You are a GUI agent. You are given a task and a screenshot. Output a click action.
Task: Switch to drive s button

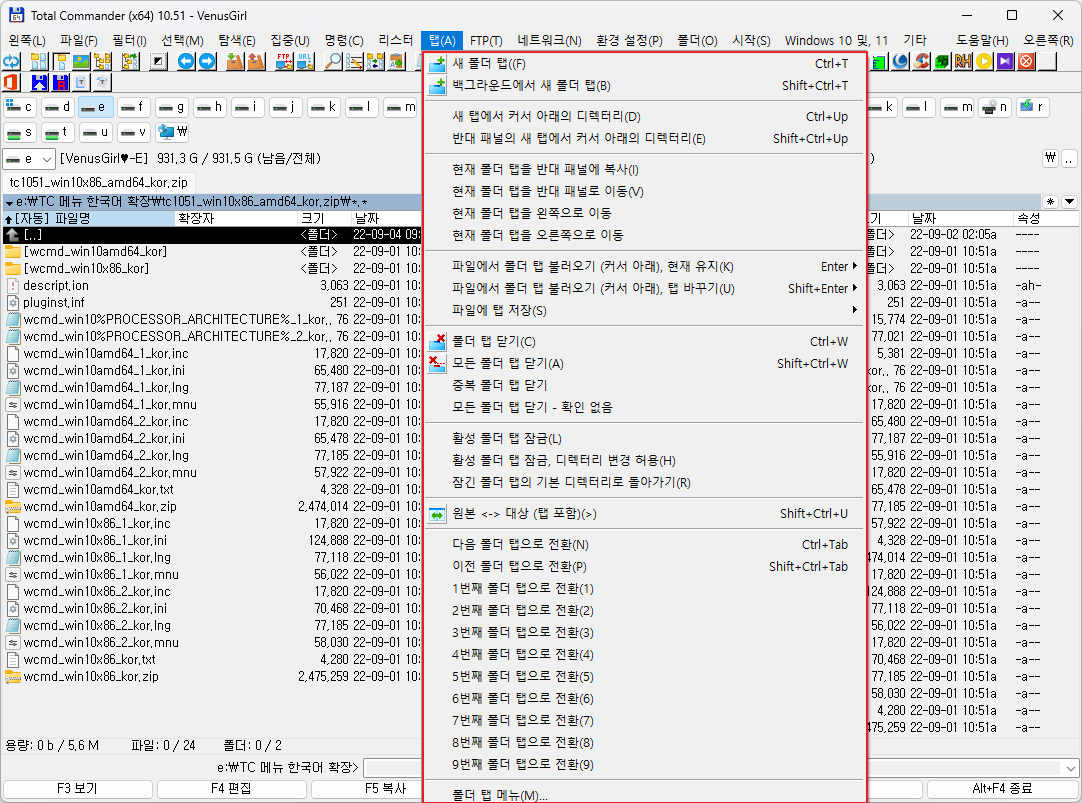coord(19,132)
